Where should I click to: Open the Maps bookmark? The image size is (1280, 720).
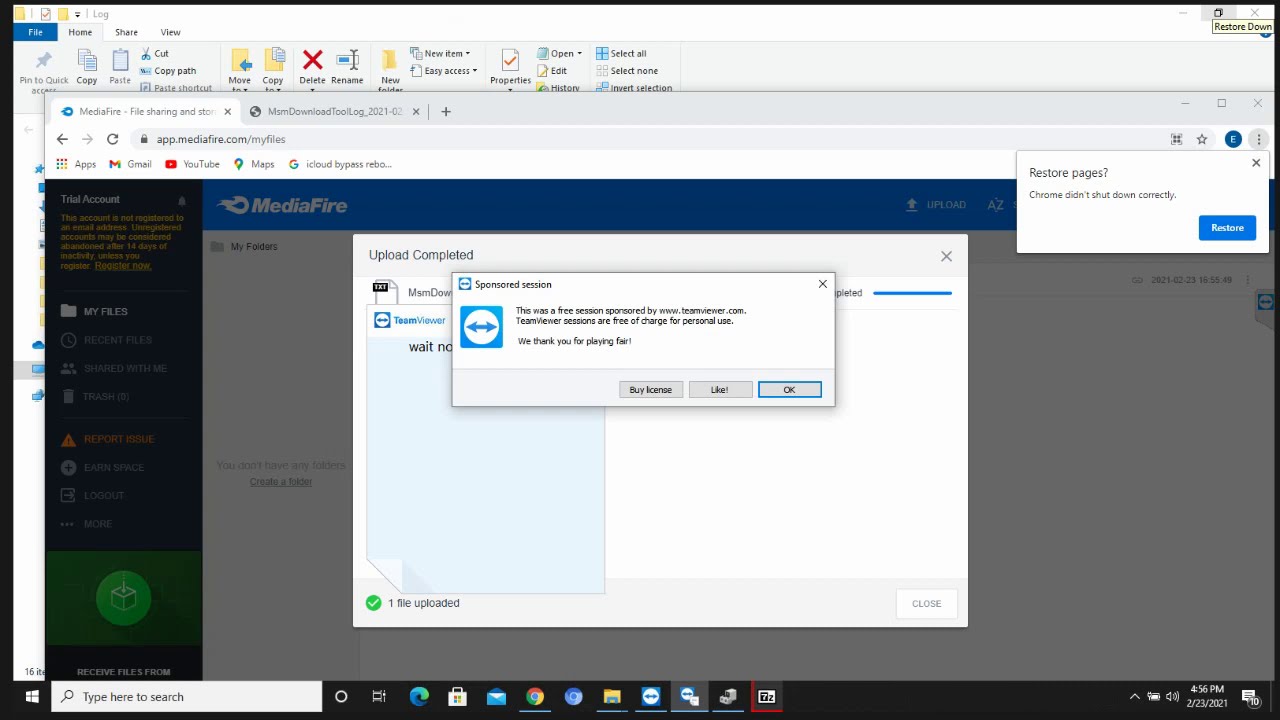click(x=254, y=164)
